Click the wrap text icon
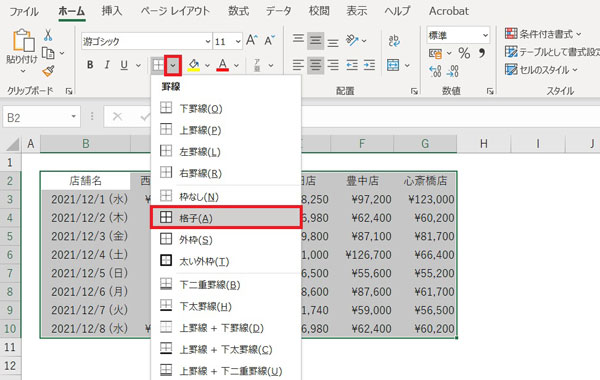 click(394, 41)
